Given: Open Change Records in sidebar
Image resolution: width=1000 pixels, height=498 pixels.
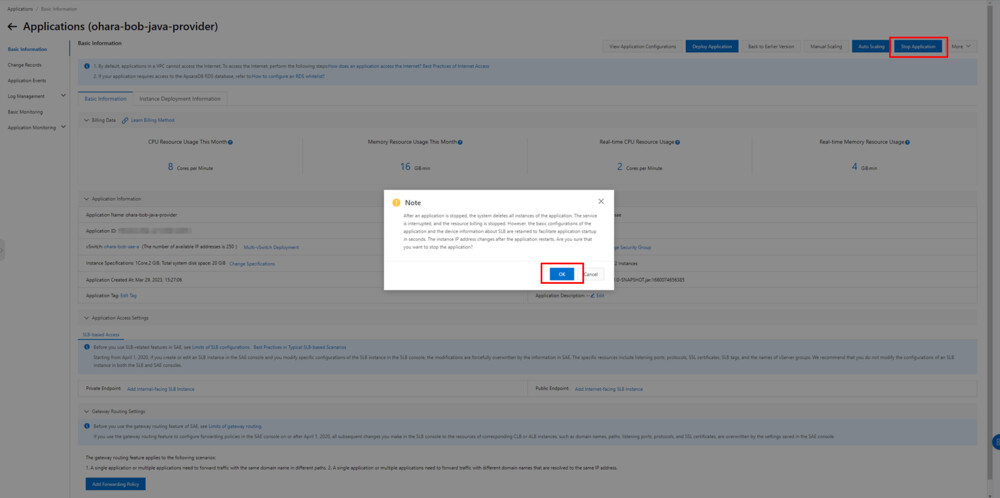Looking at the screenshot, I should [x=25, y=65].
